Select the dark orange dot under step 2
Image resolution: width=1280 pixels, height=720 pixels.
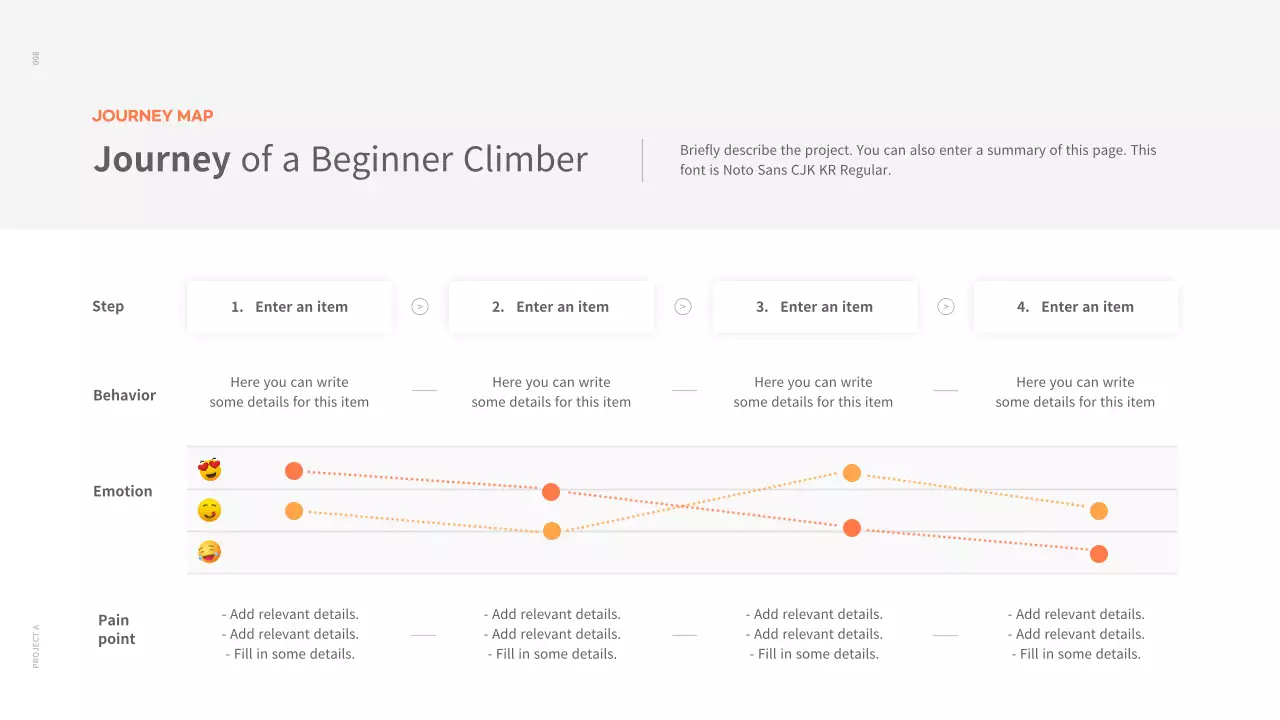[x=551, y=492]
